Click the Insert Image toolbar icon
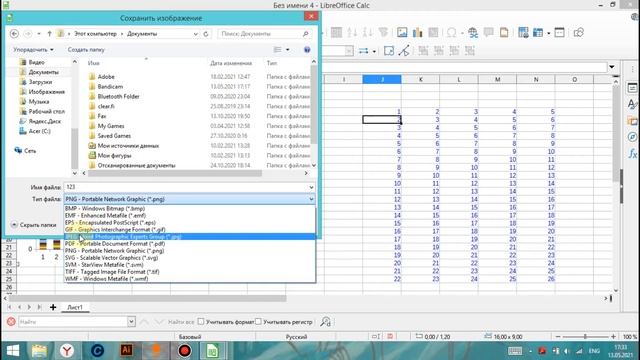 (402, 33)
